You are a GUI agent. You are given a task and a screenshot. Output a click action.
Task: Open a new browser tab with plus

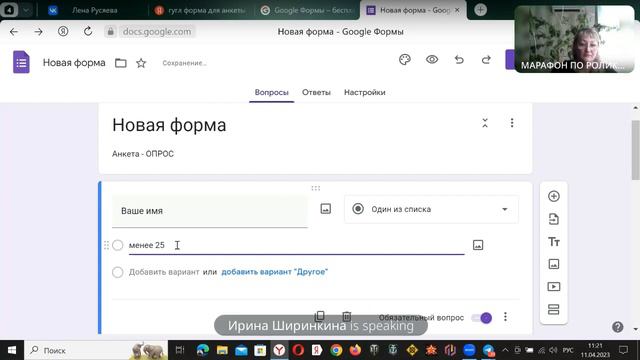(x=480, y=10)
